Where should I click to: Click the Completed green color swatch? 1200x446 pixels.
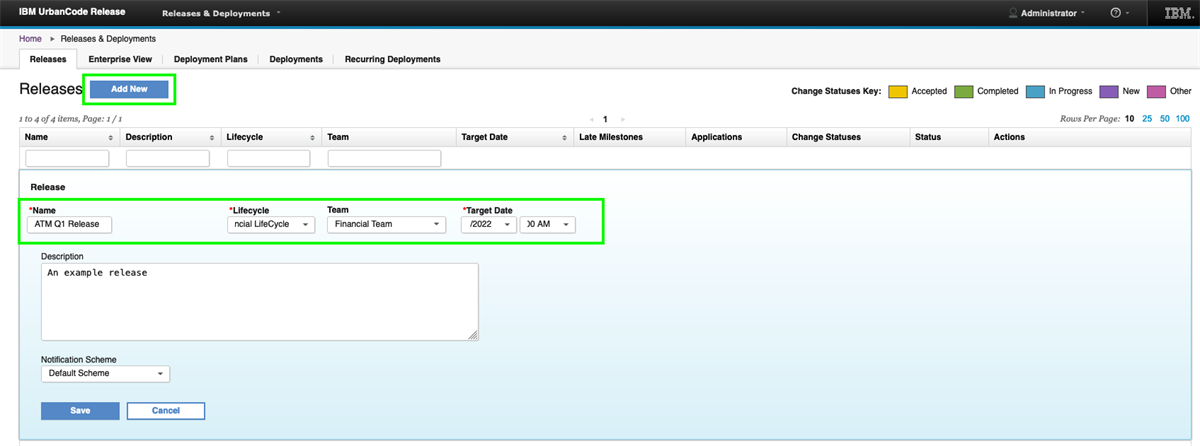[x=963, y=91]
